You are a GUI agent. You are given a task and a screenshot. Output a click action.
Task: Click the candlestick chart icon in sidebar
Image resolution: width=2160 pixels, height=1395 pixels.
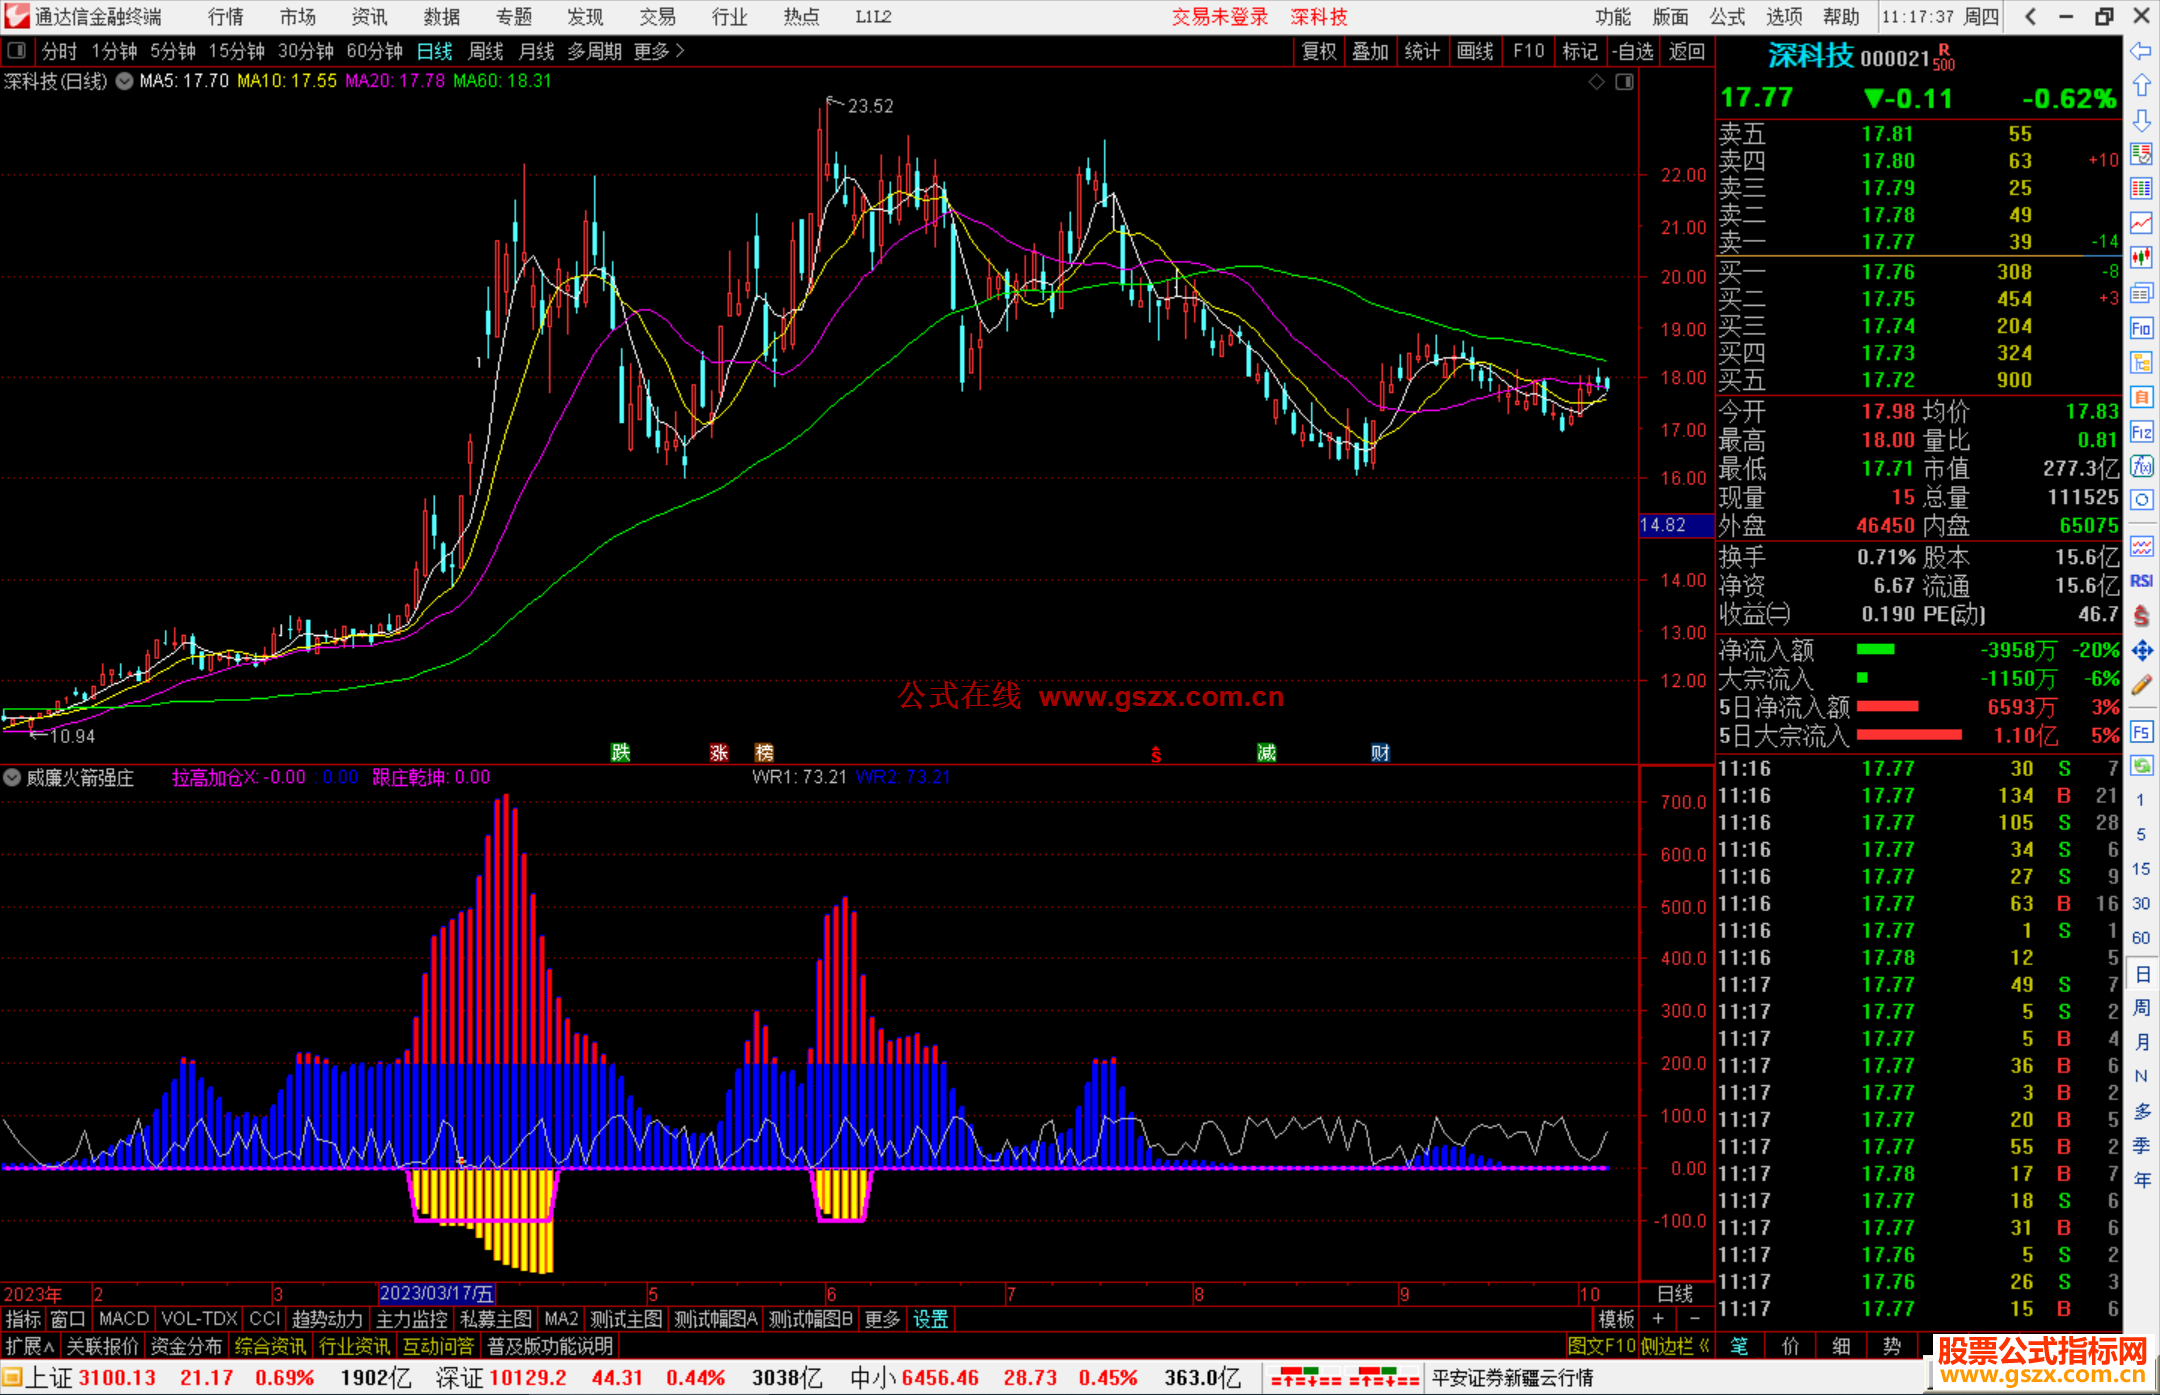point(2141,258)
